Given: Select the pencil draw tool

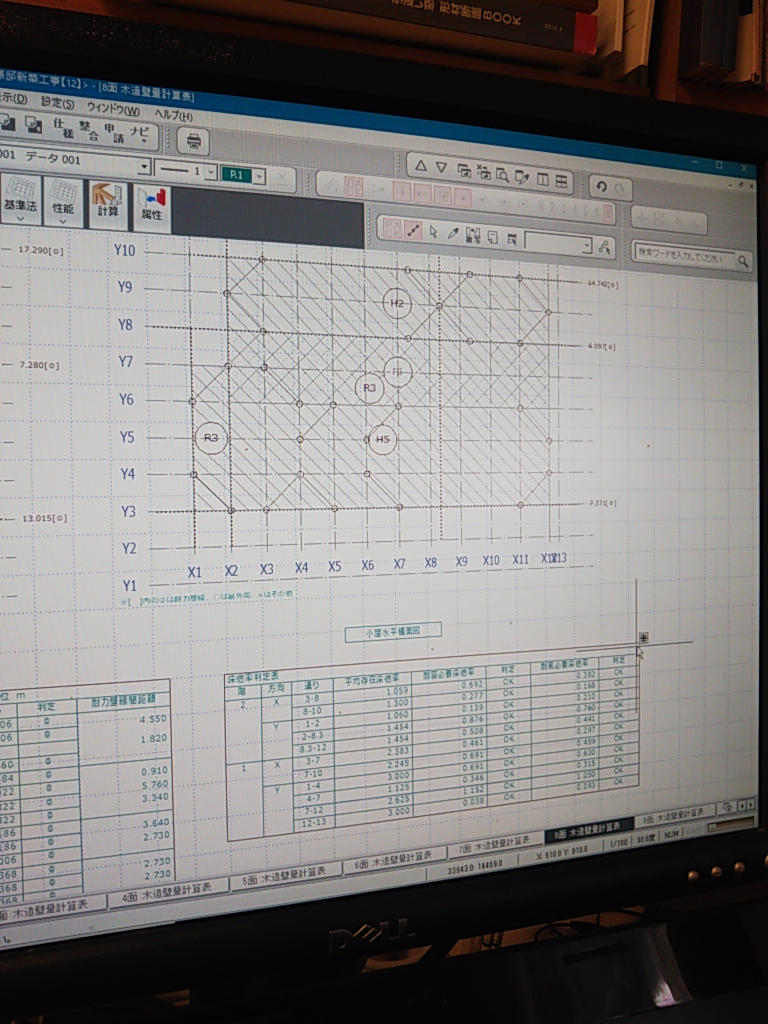Looking at the screenshot, I should (452, 233).
